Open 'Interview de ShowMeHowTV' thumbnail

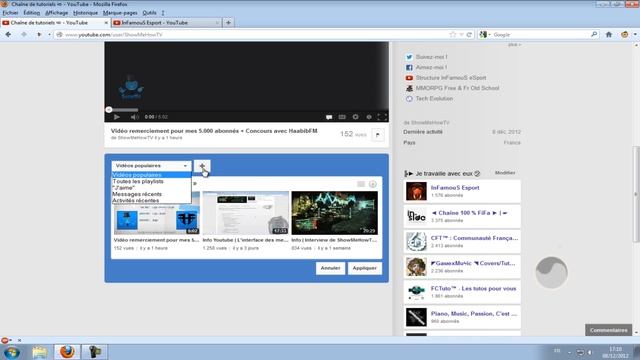pos(334,213)
